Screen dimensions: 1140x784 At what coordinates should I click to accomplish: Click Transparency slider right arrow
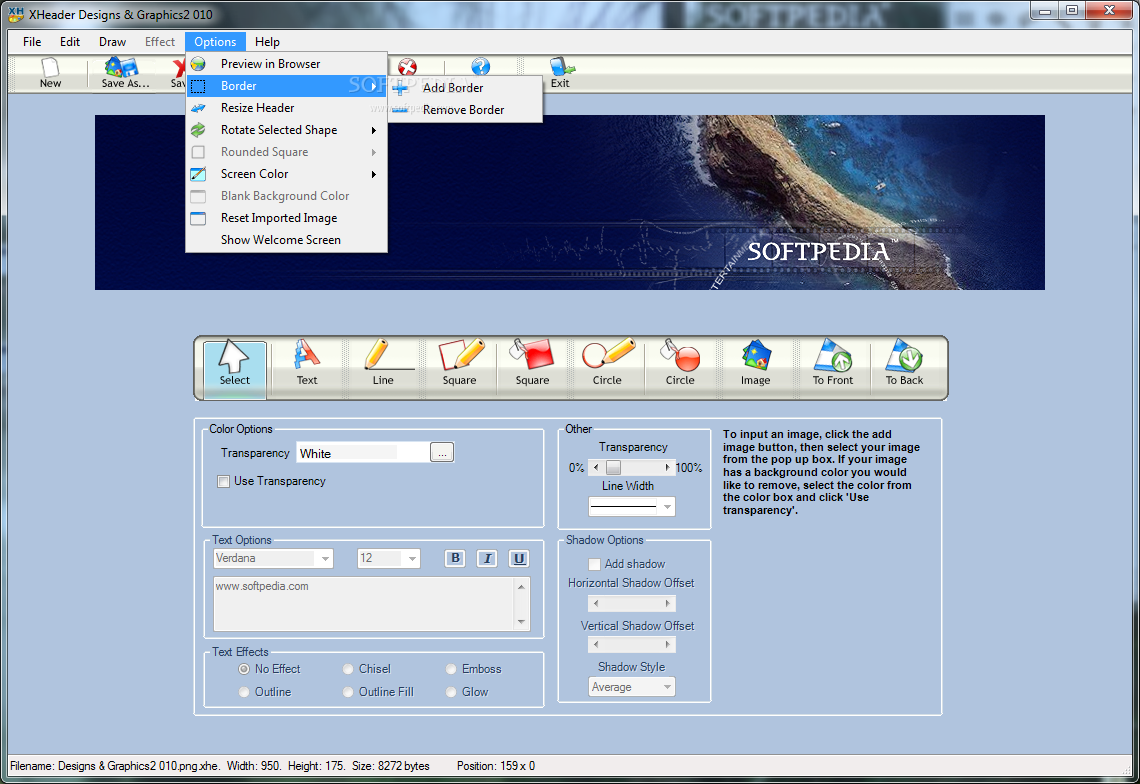click(667, 468)
